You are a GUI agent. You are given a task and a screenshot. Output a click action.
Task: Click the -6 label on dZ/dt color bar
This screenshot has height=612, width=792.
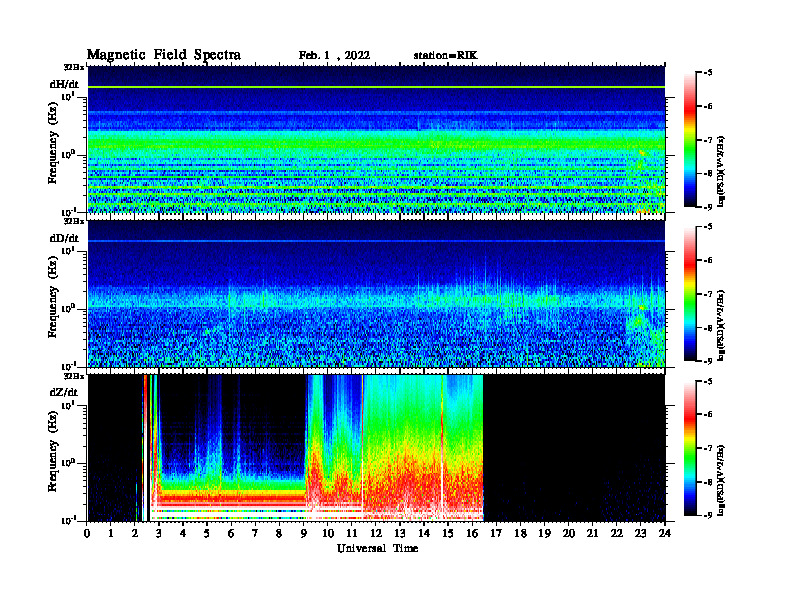(x=708, y=414)
